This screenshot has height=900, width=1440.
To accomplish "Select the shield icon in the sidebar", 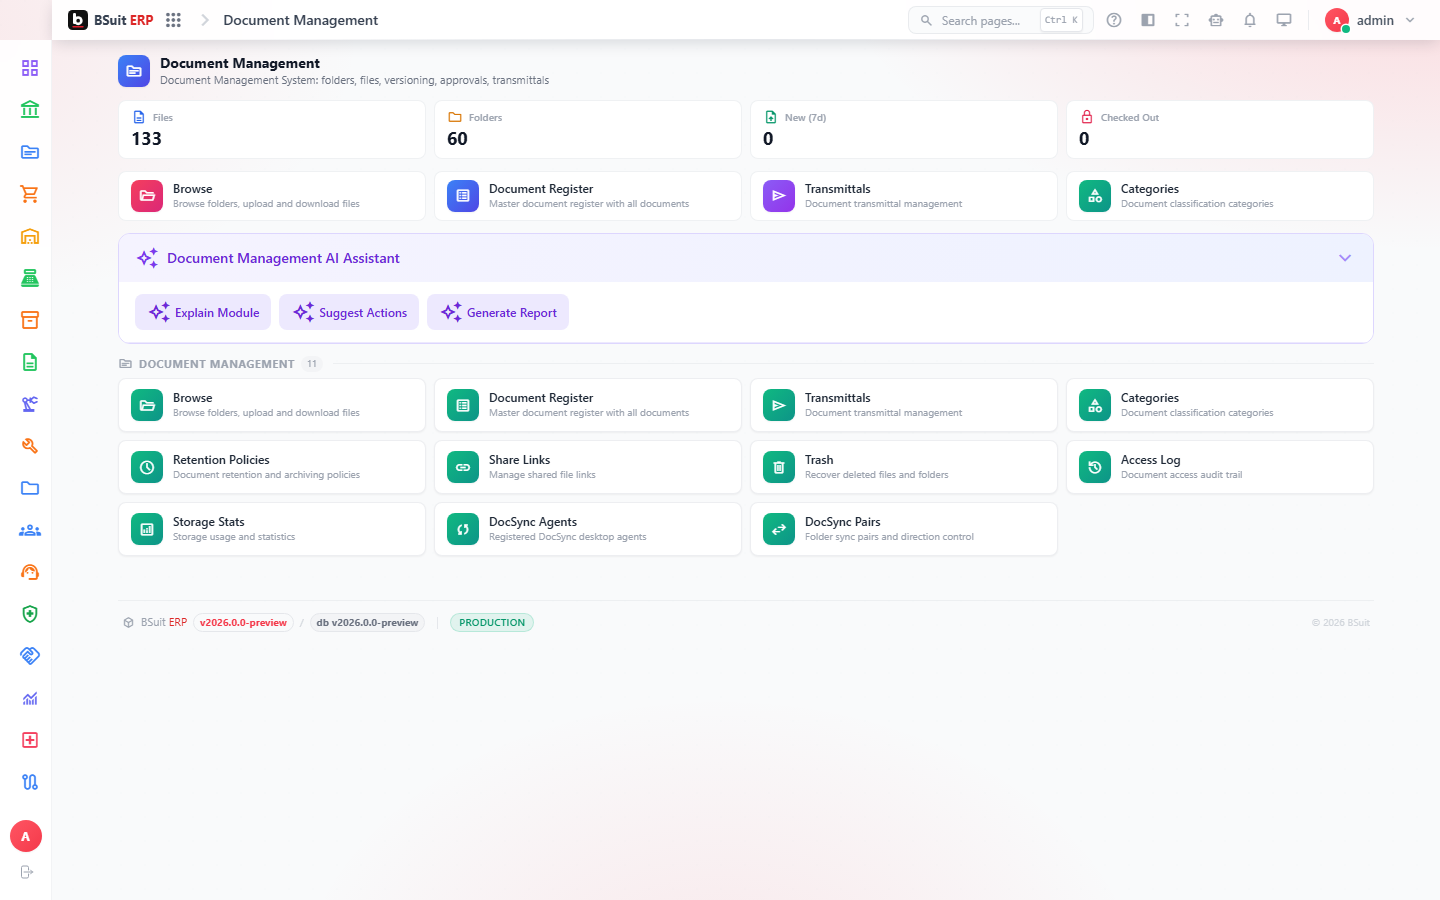I will (30, 614).
